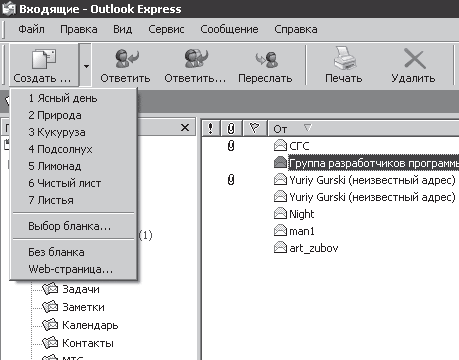Choose the '3 Кукуруза' stationery entry
This screenshot has width=459, height=360.
[x=57, y=132]
